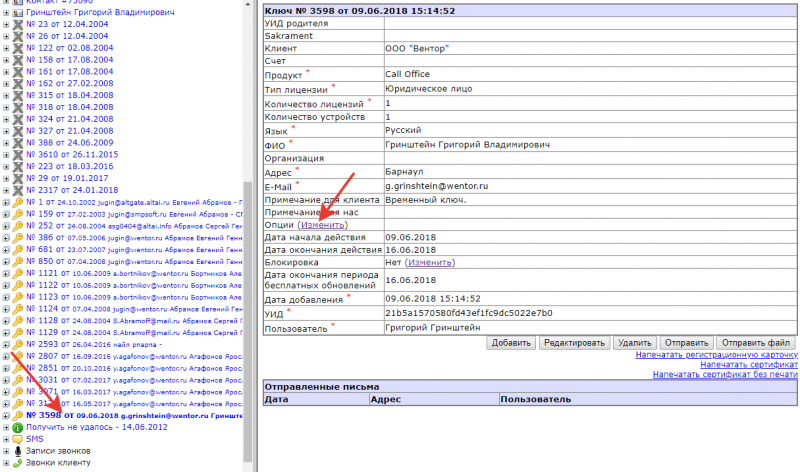Click the crossed icon next to № 122 от 02.08.2004
Viewport: 800px width, 472px height.
(x=18, y=48)
